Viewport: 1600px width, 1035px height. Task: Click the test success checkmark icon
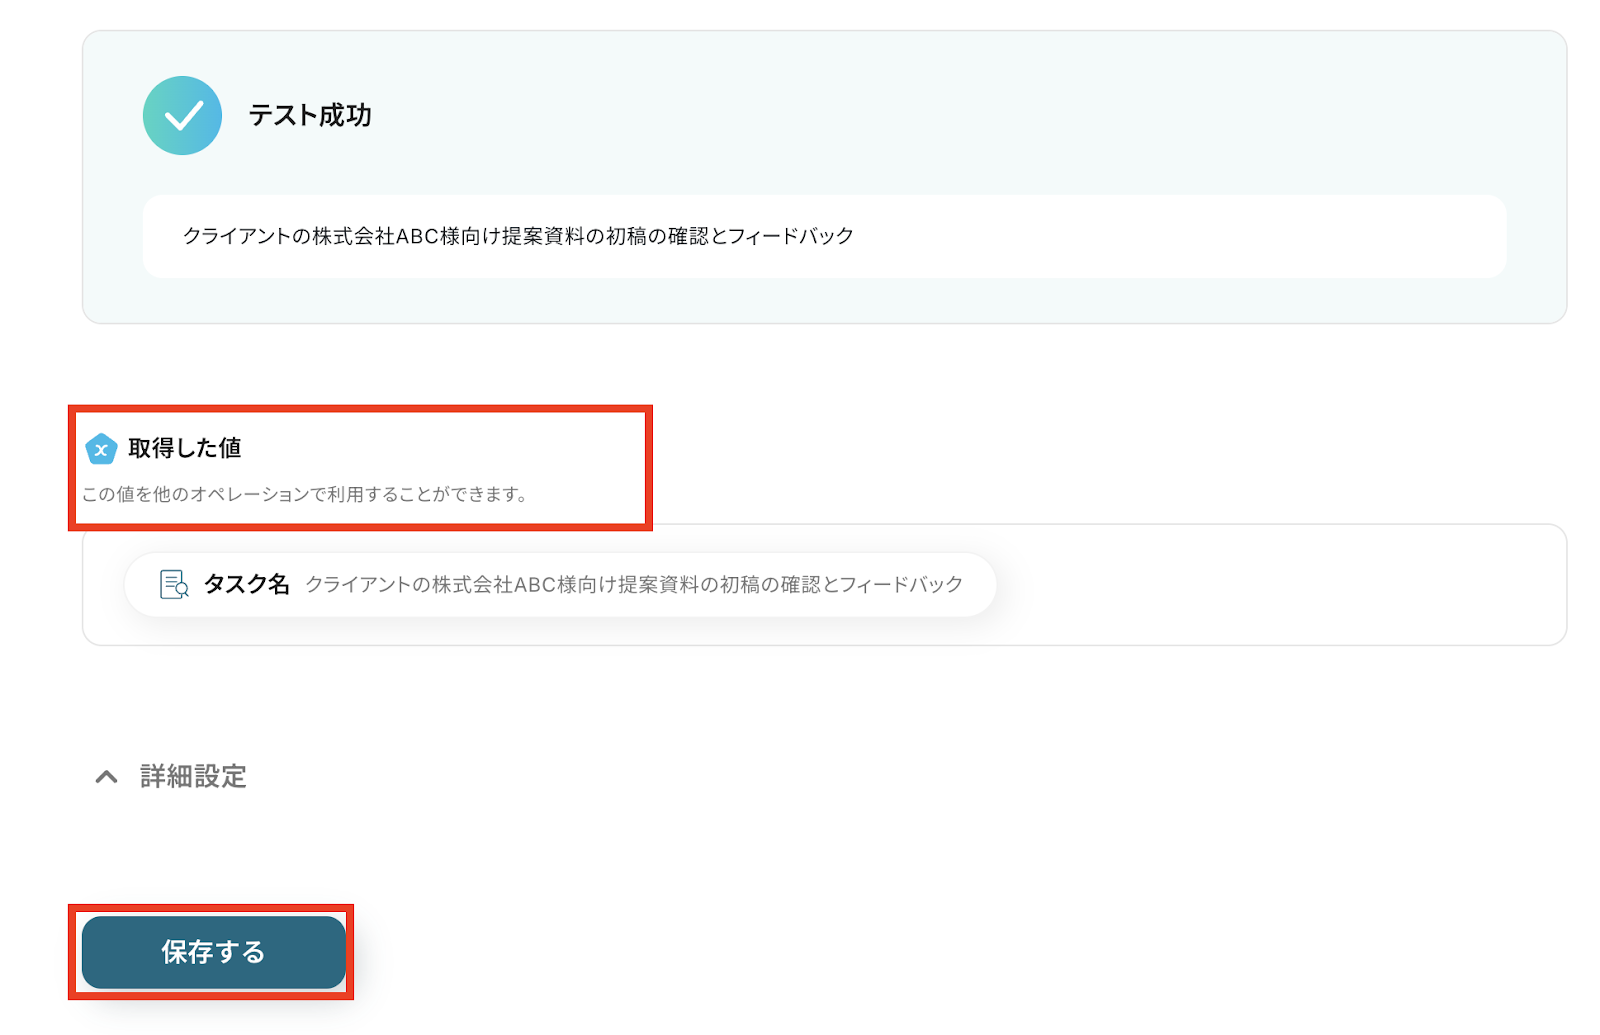[x=182, y=115]
